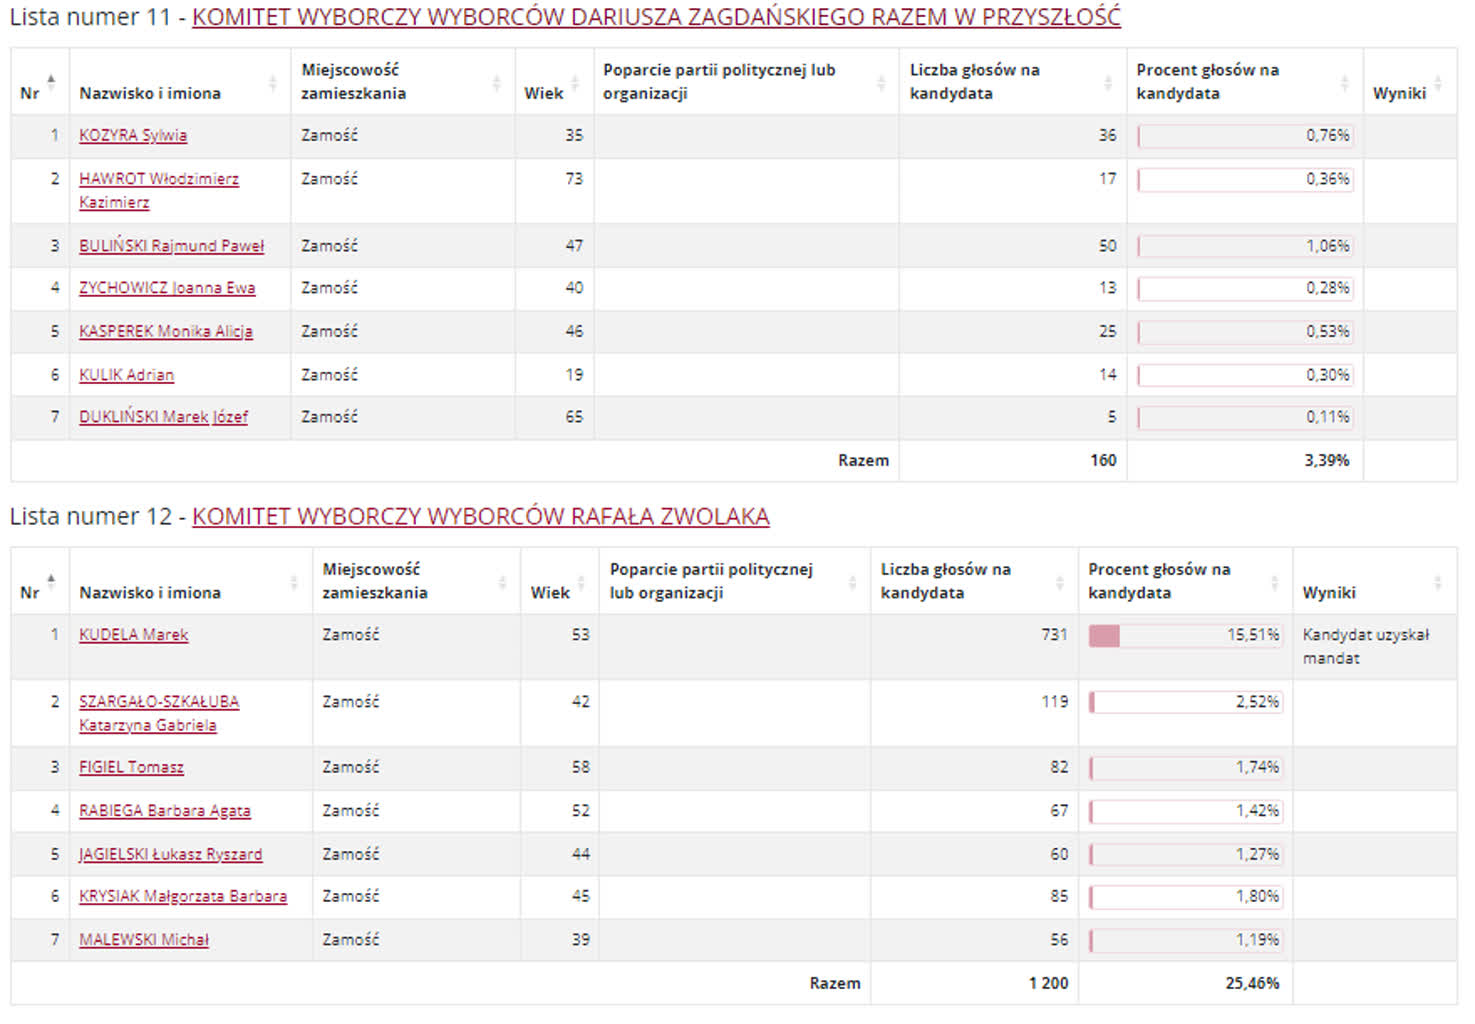Click Poparcie partii sort arrows in List 12

852,582
